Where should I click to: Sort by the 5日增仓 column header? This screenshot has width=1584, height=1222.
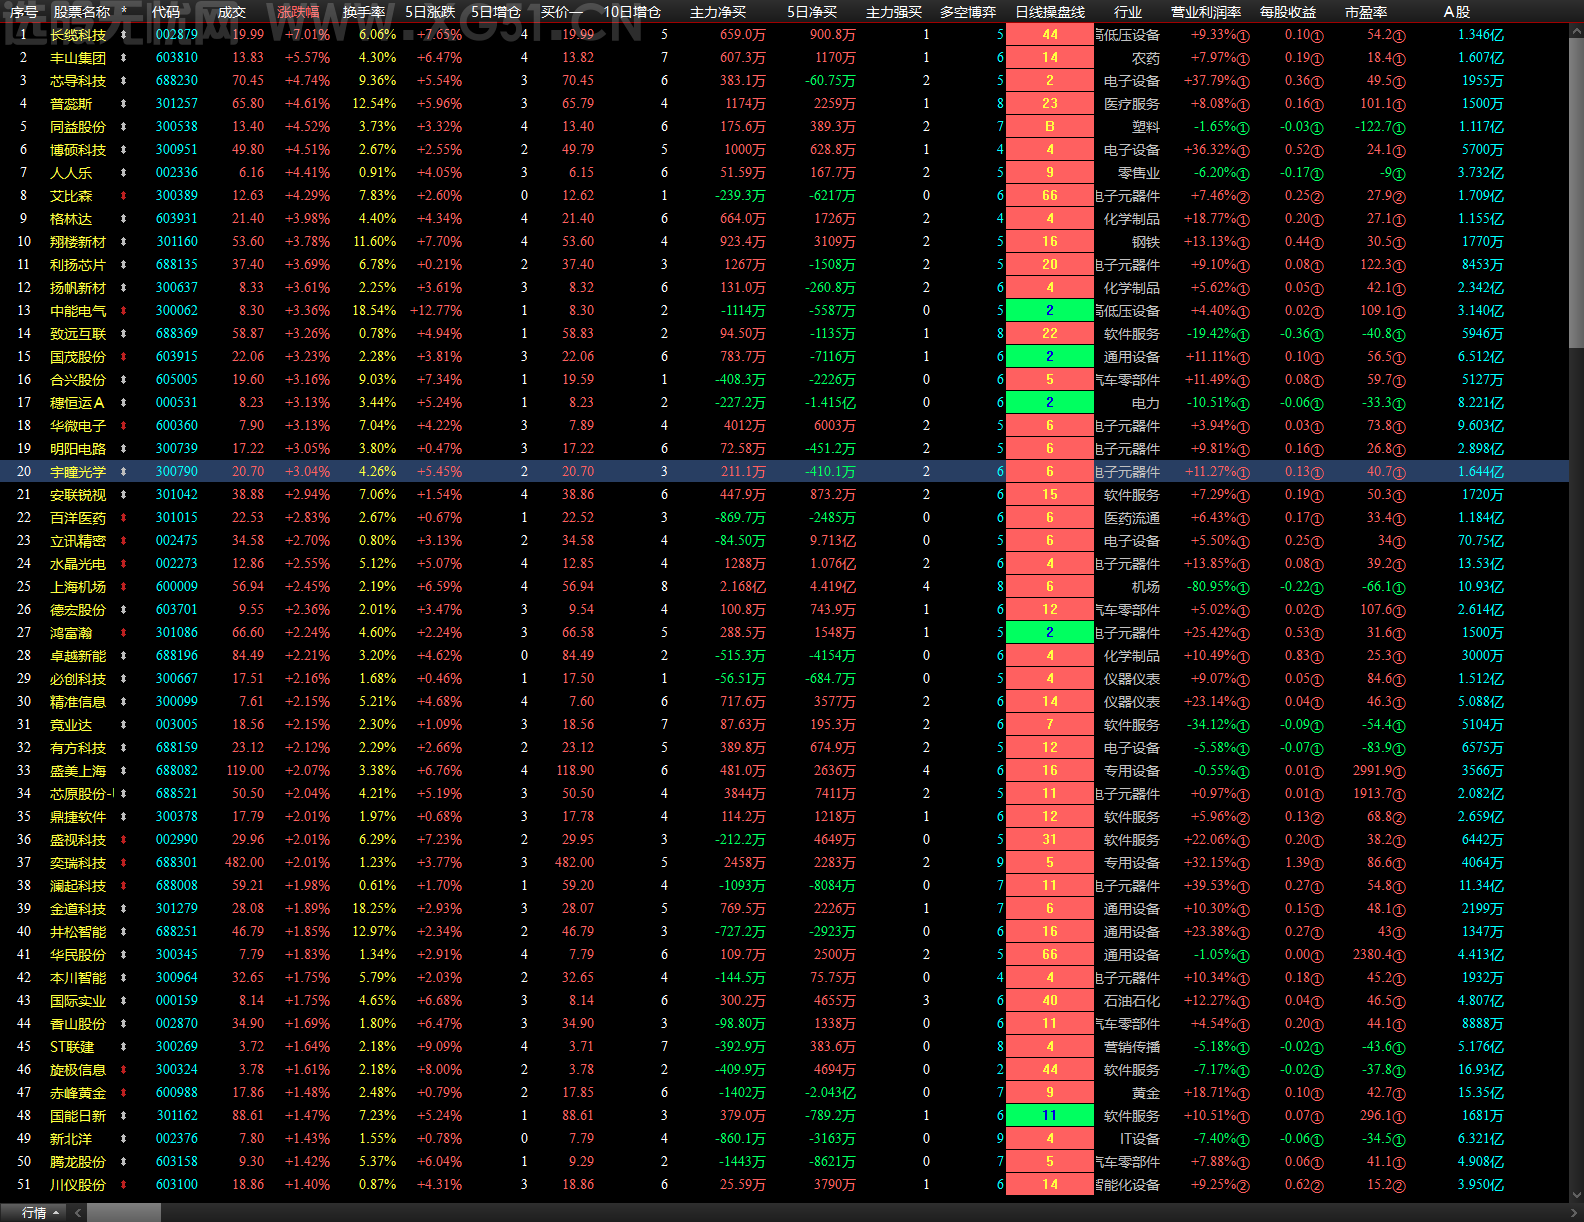[496, 12]
